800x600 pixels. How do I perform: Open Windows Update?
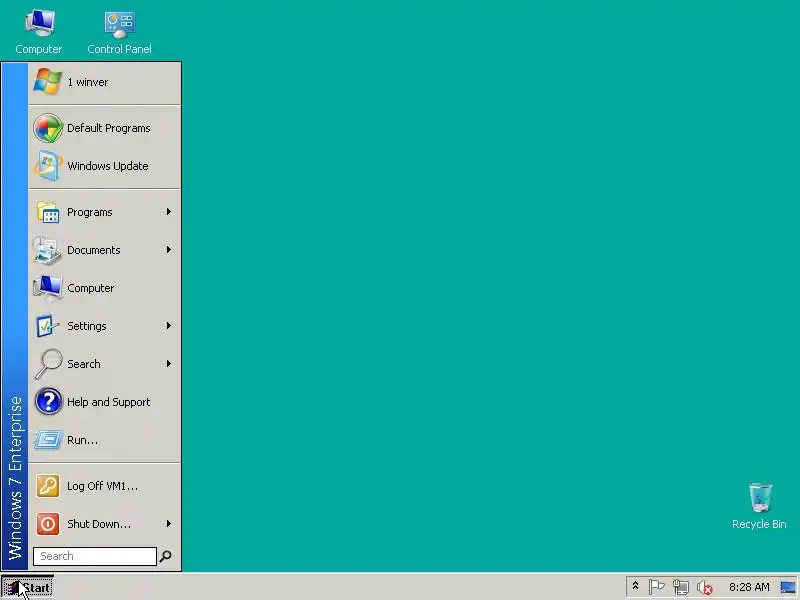pyautogui.click(x=105, y=166)
